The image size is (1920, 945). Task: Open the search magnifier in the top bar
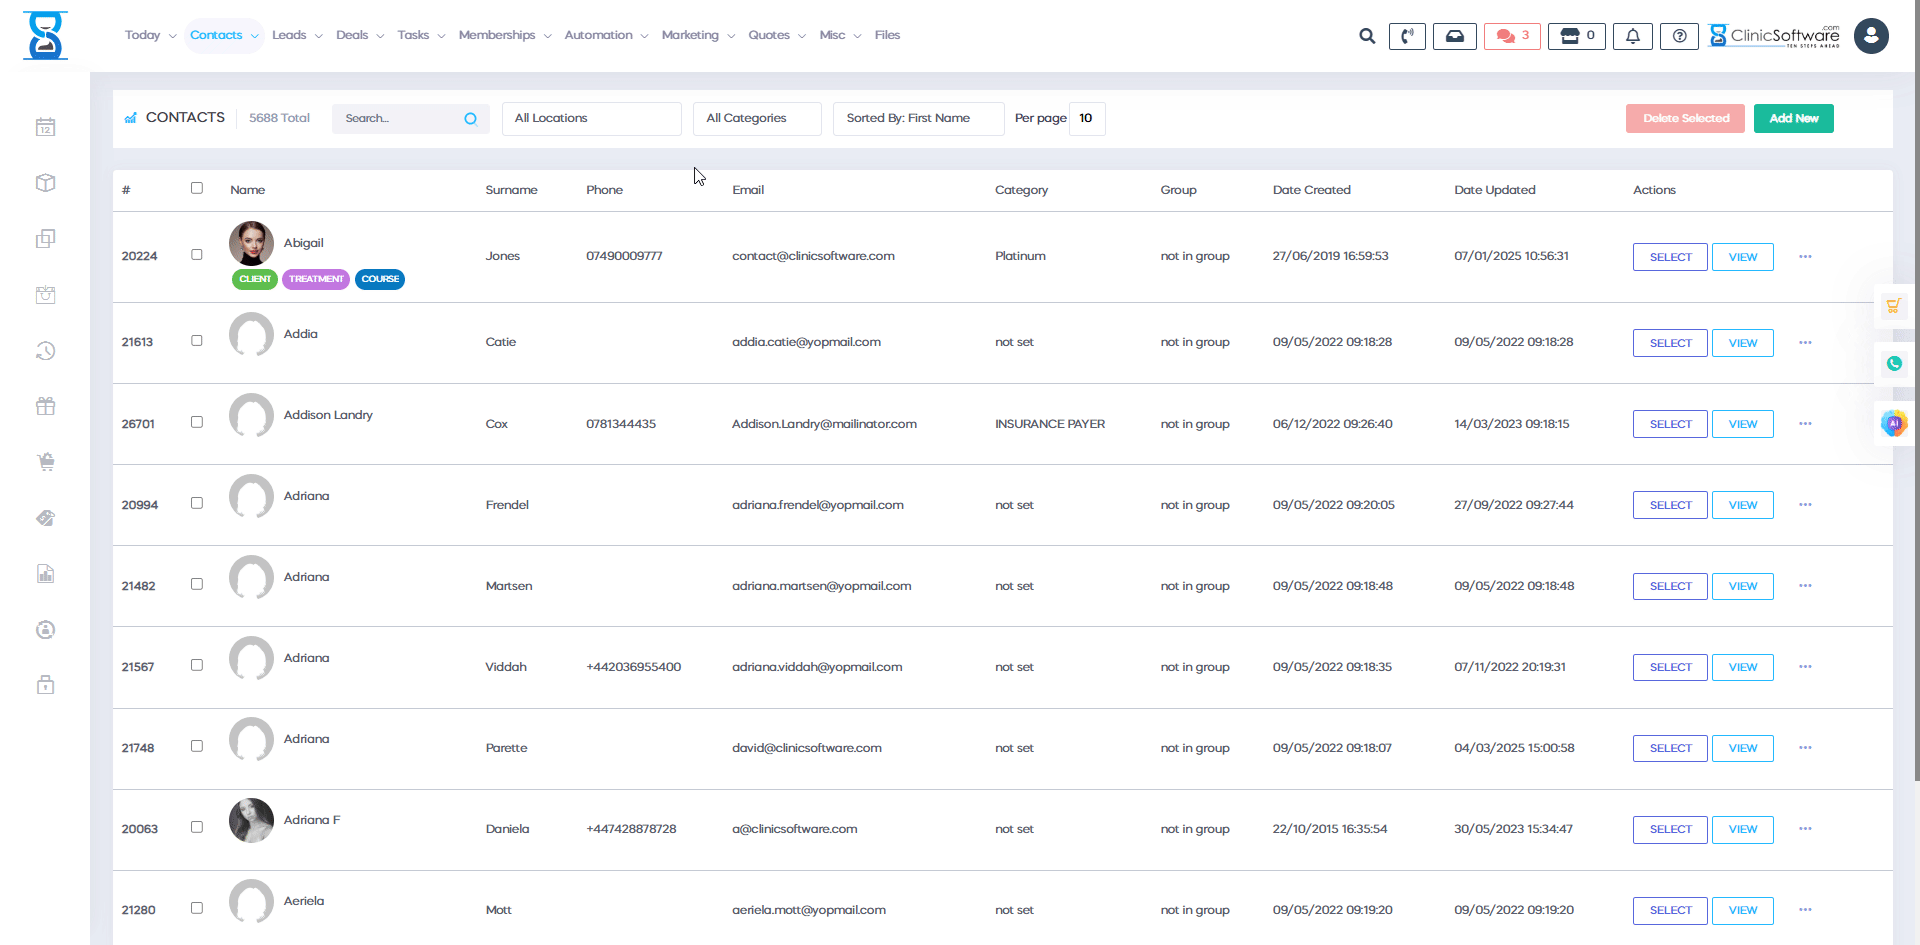[1366, 35]
